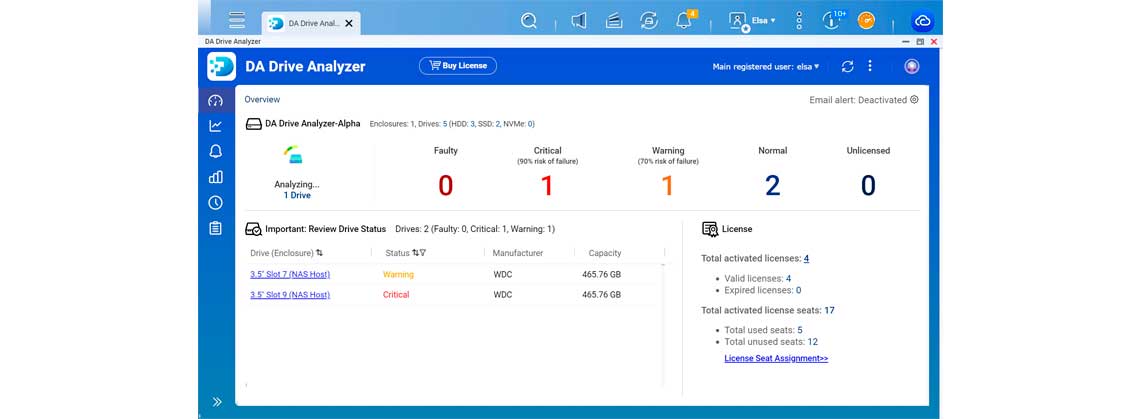Image resolution: width=1140 pixels, height=419 pixels.
Task: Open the hamburger main menu
Action: point(237,21)
